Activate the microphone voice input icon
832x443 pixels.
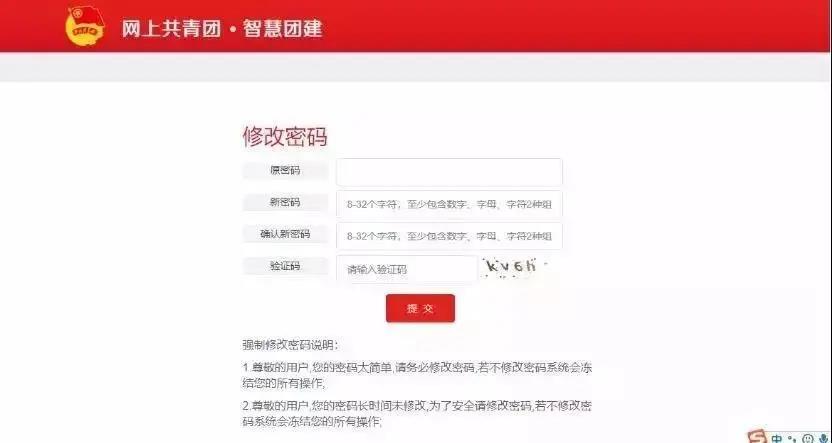tap(822, 438)
